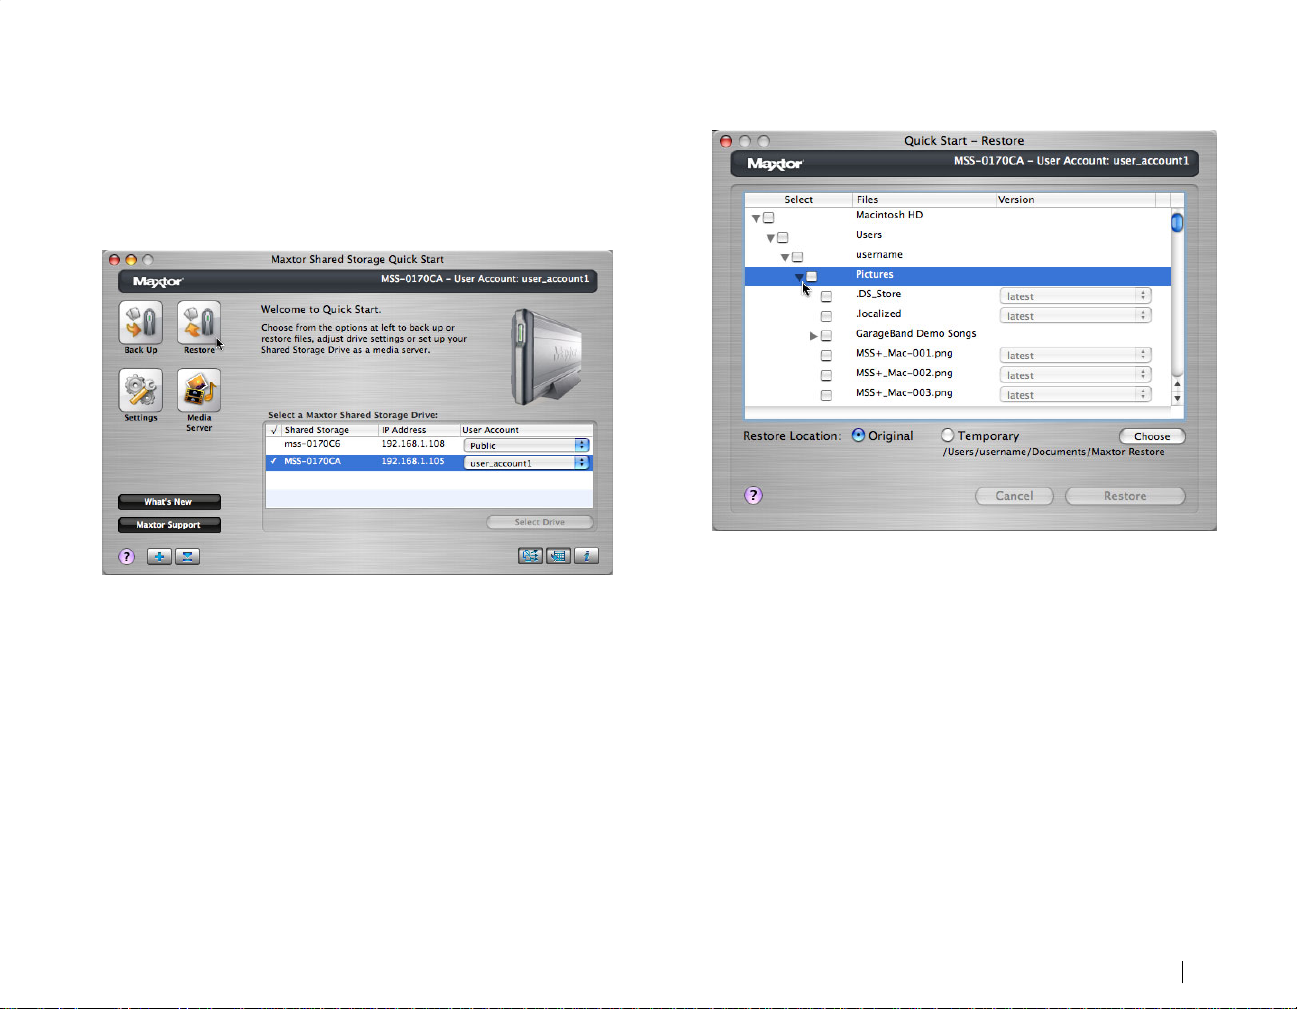Click the Restore button at bottom of Restore window

pos(1125,496)
